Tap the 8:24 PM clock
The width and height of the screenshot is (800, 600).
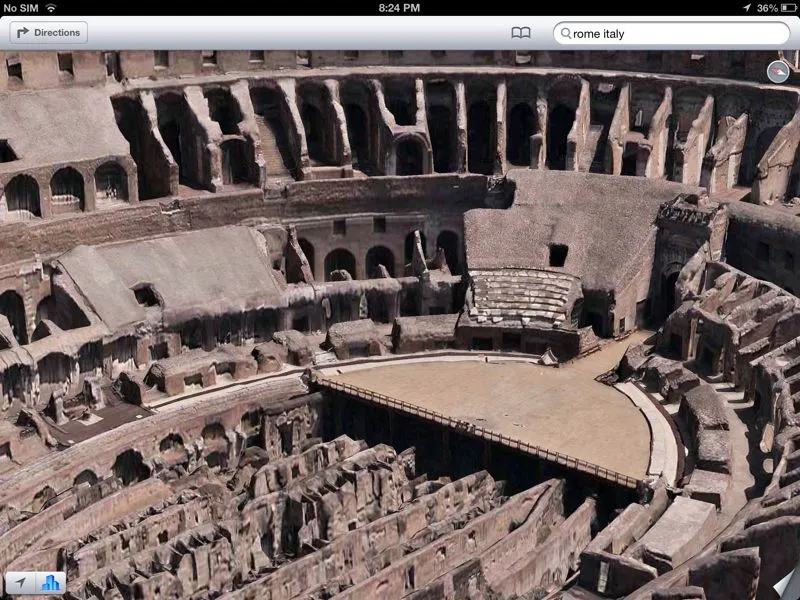[x=399, y=7]
